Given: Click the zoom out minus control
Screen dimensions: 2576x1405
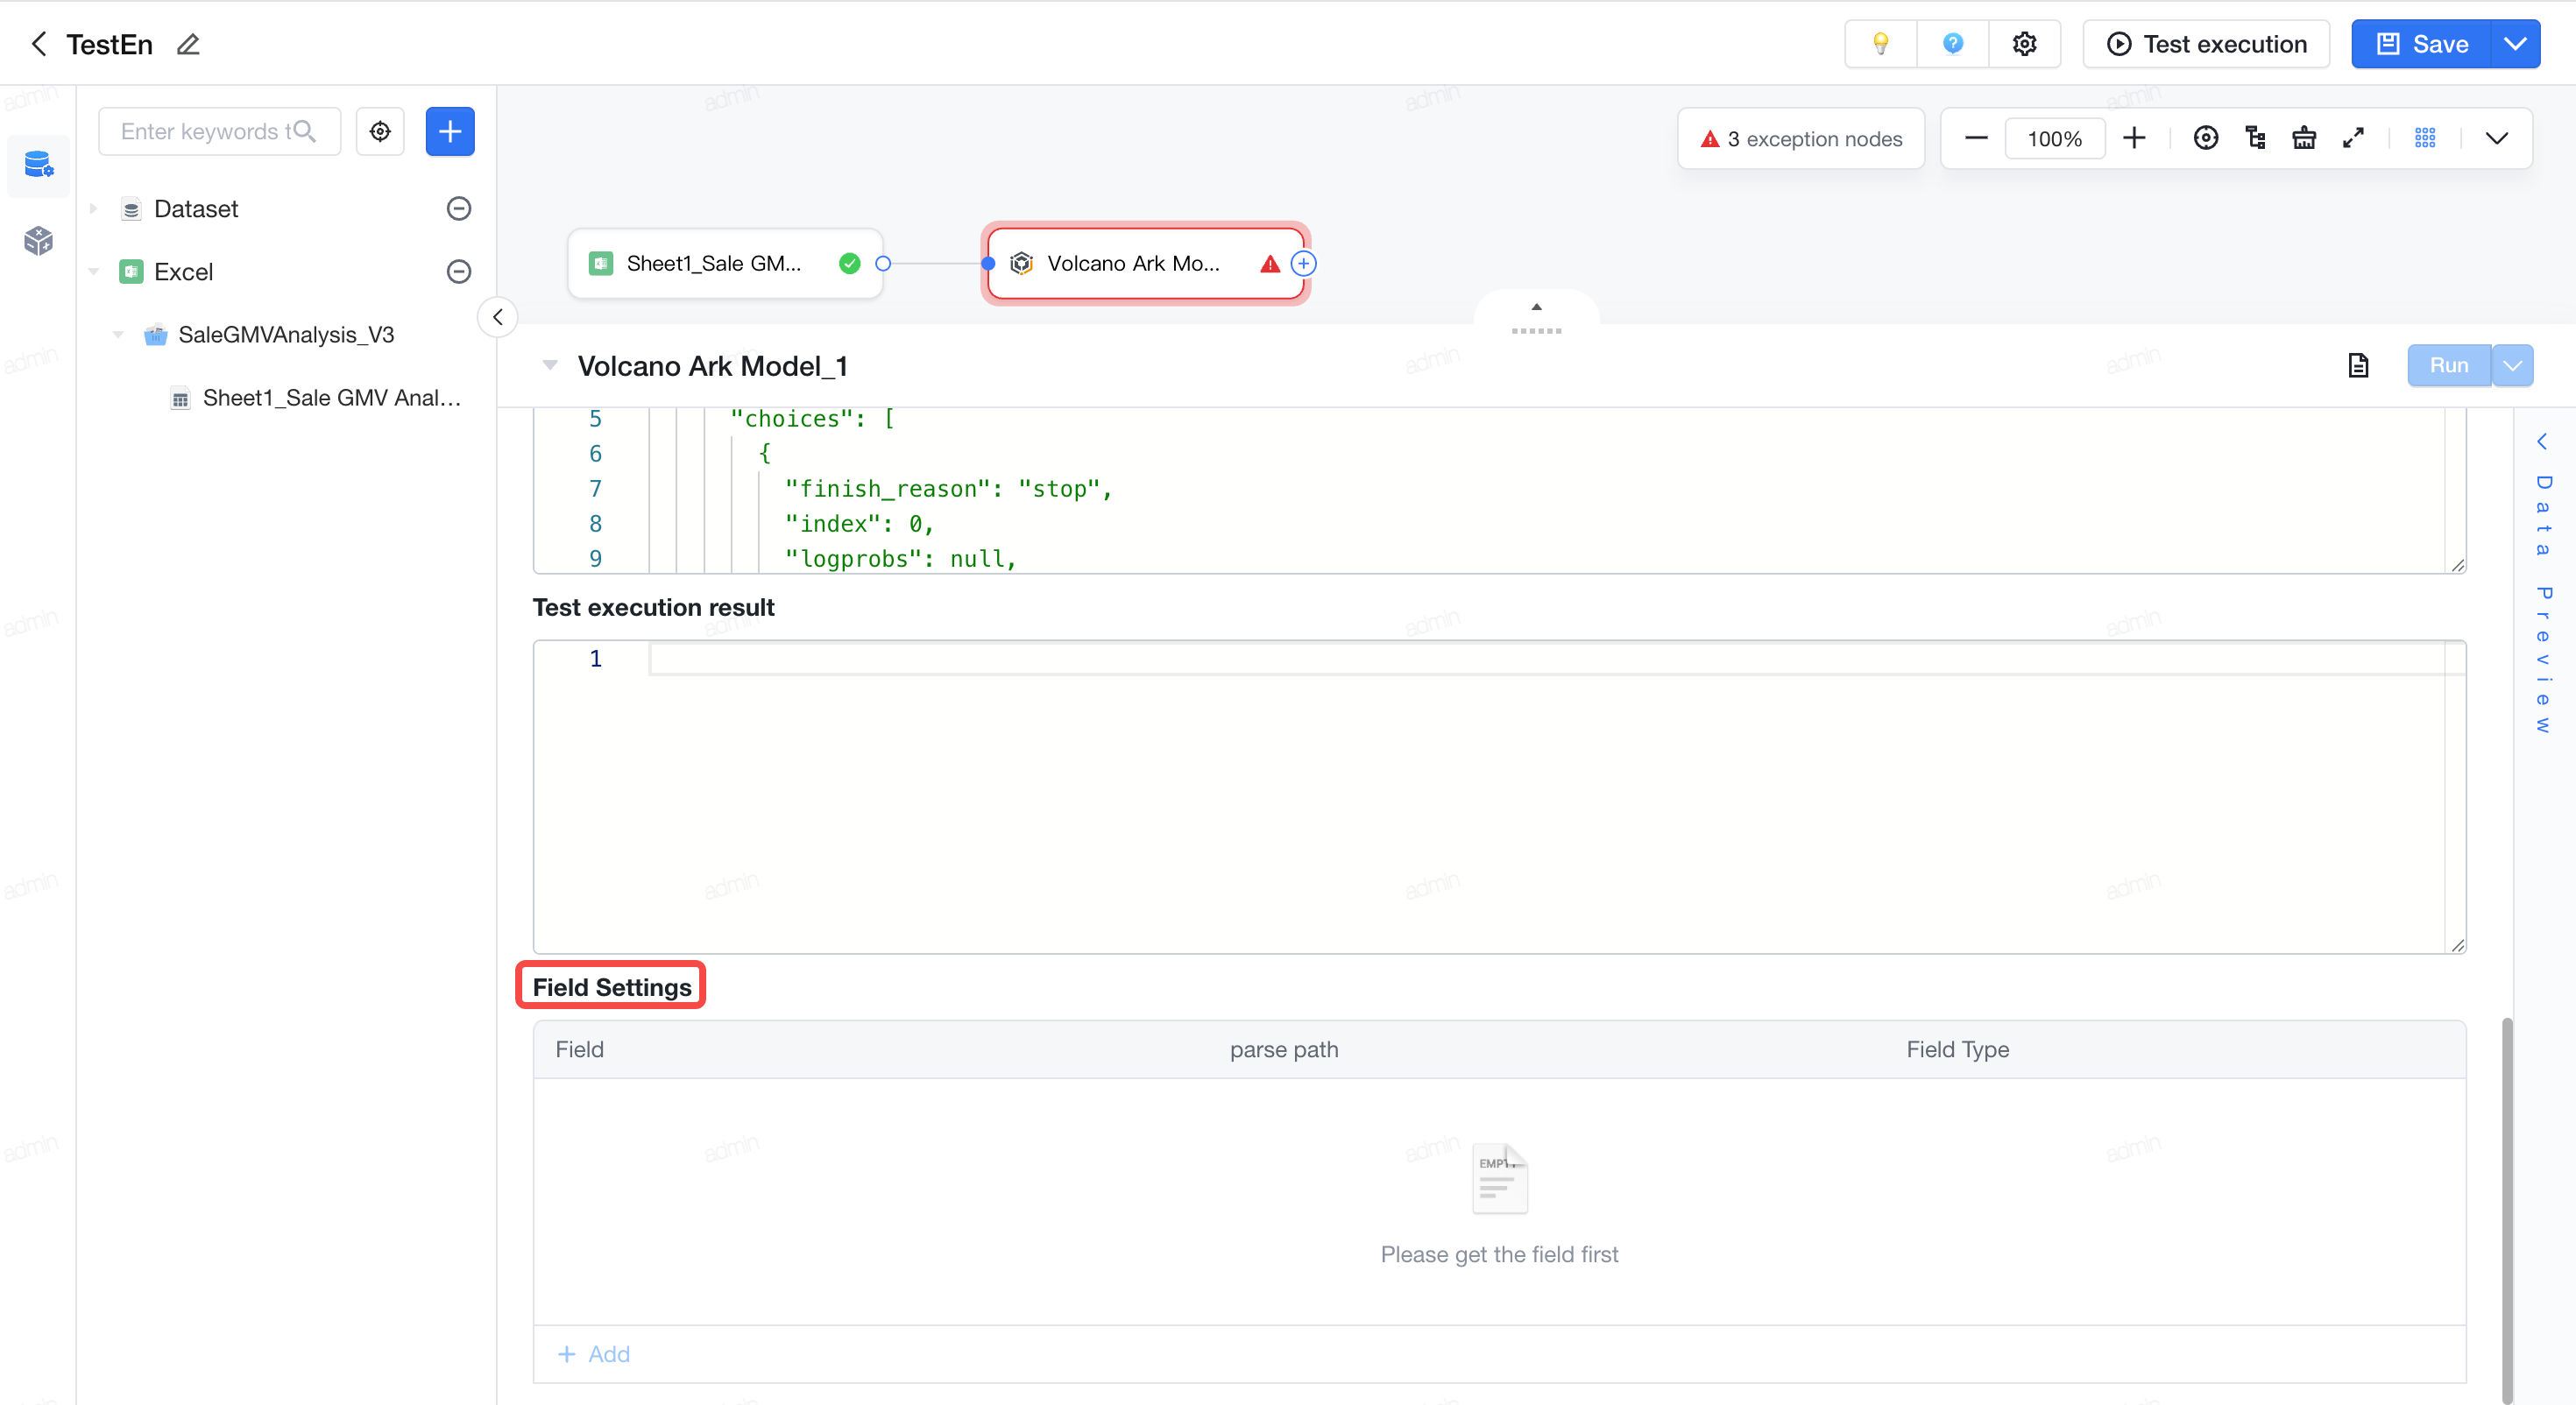Looking at the screenshot, I should coord(1976,138).
